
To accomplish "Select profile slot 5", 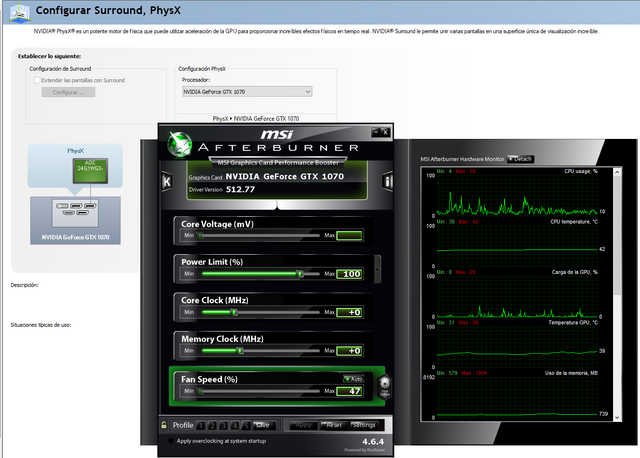I will point(246,425).
